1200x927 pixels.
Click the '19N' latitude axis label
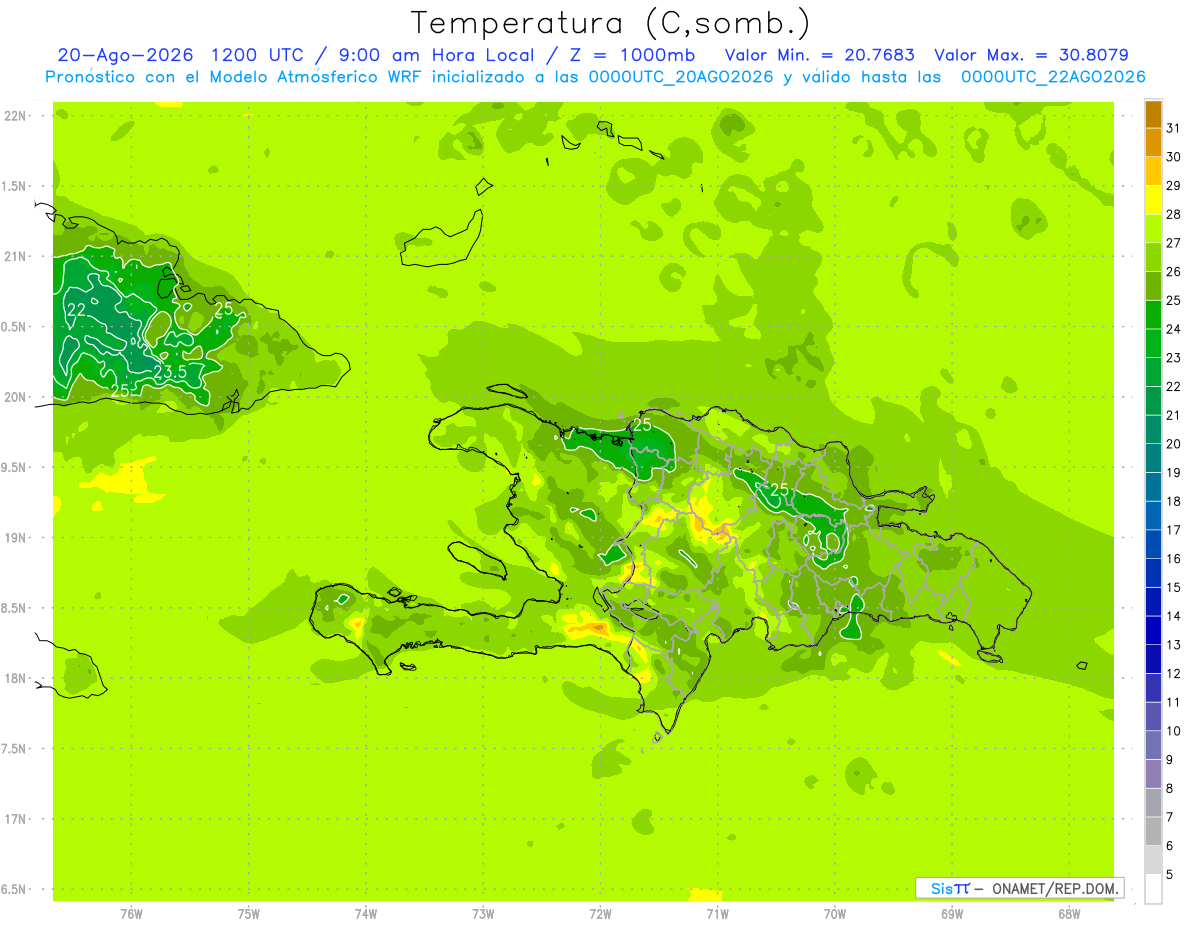(x=16, y=538)
